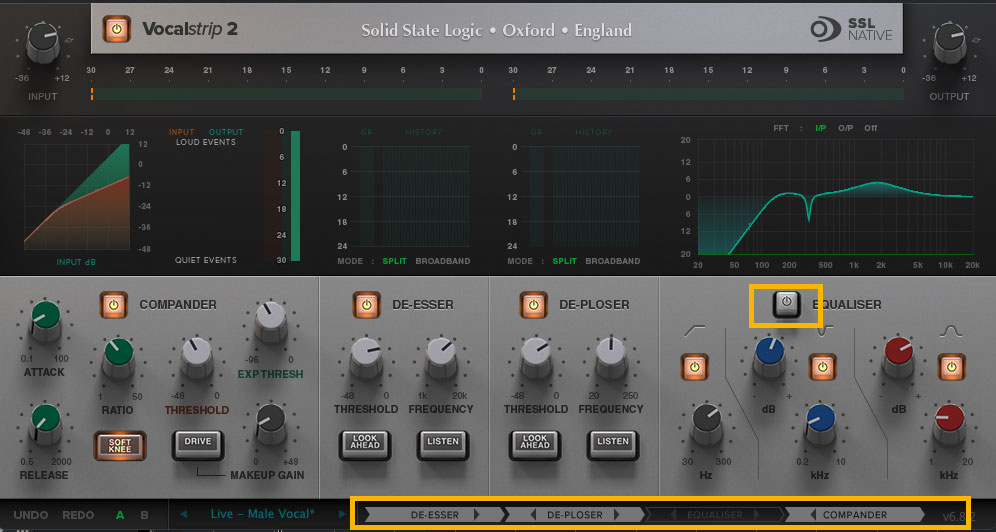Screen dimensions: 996x532
Task: Click the De-Esser Frequency knob
Action: [441, 356]
